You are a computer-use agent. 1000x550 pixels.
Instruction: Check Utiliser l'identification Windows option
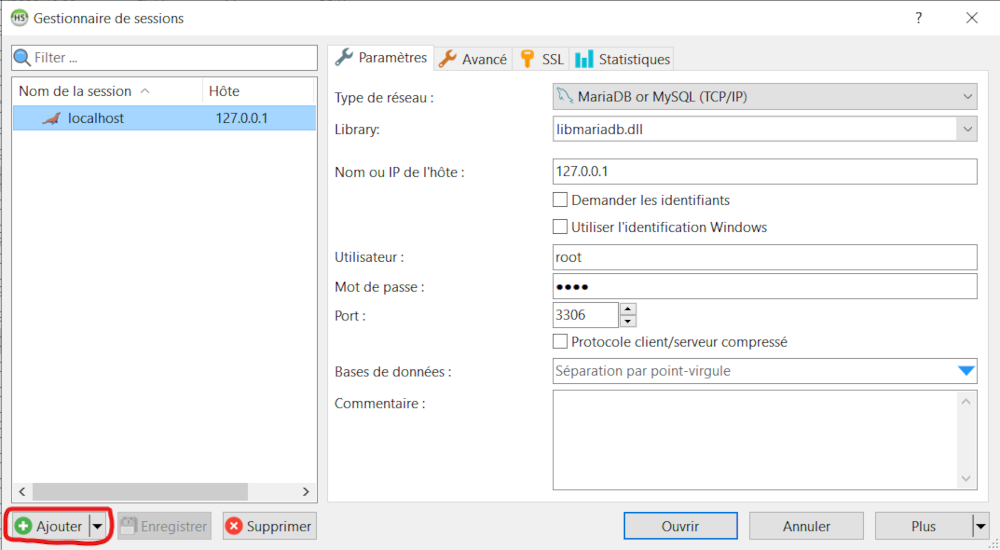point(560,227)
